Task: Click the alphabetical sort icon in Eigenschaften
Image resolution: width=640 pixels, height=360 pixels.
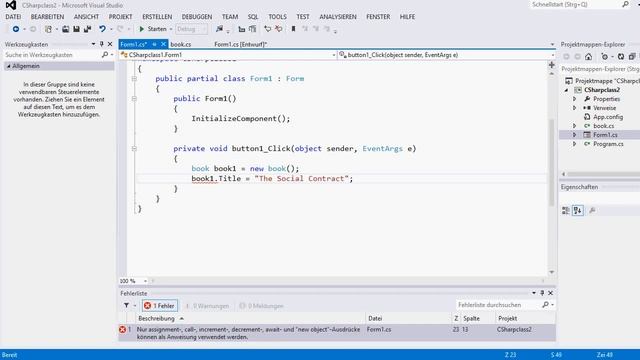Action: click(578, 211)
